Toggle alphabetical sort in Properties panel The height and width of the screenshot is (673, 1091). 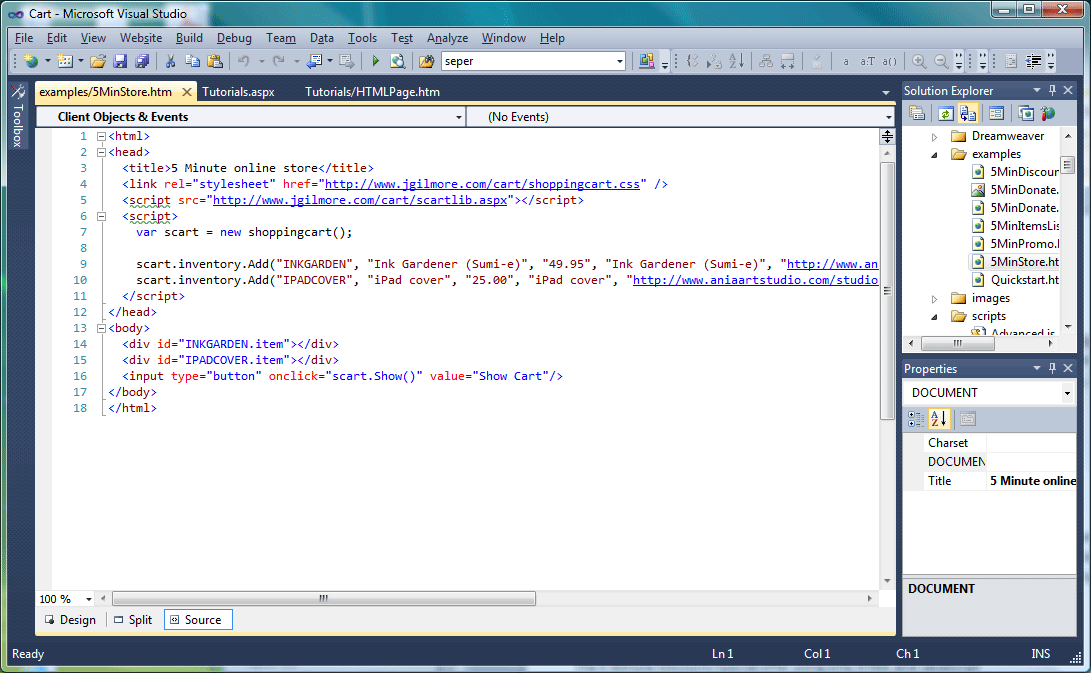pos(938,419)
